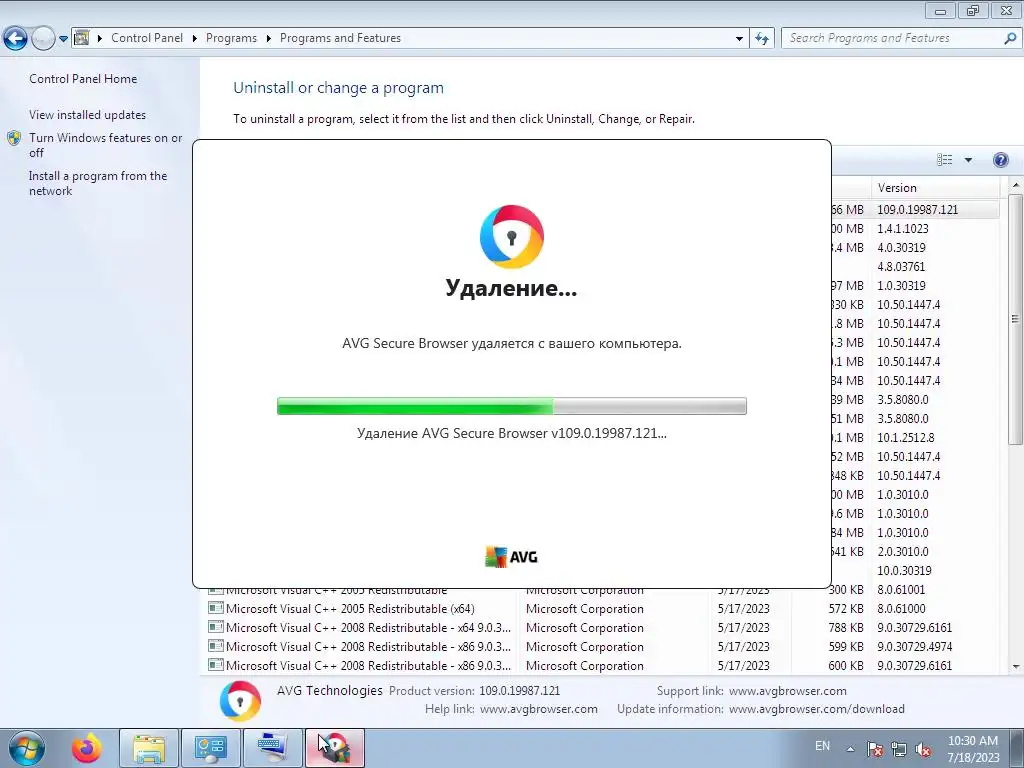Click Help link www.avgbrowser.com in details pane
The height and width of the screenshot is (768, 1024).
(x=539, y=709)
